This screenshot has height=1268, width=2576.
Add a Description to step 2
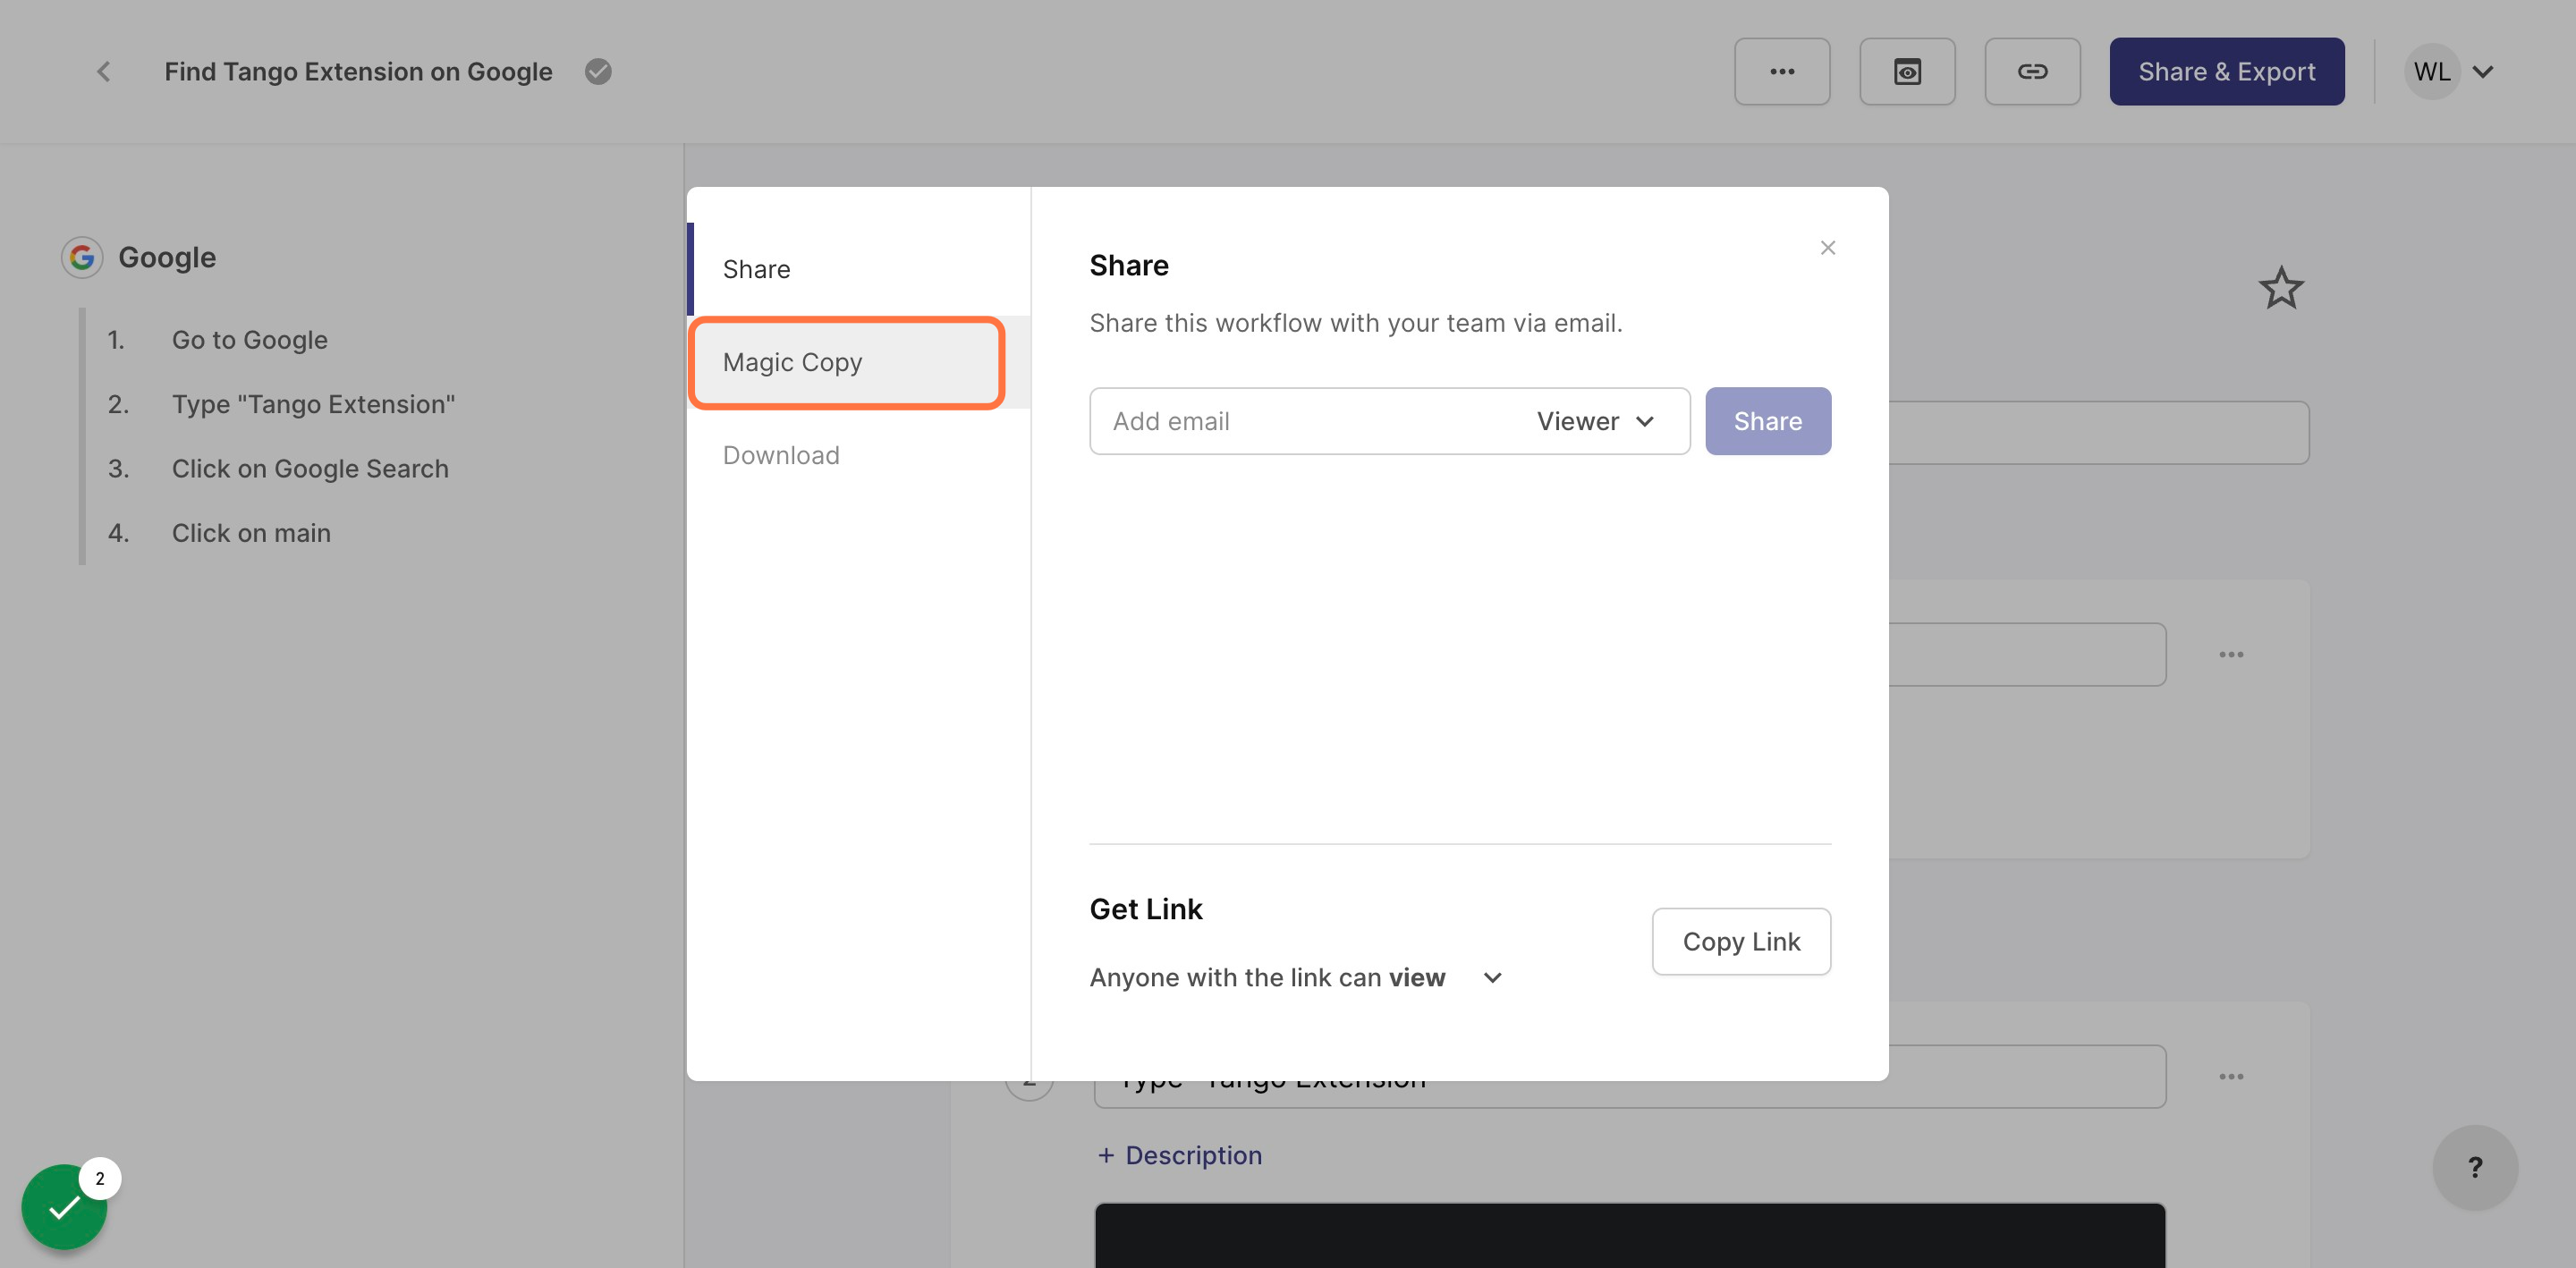click(1179, 1155)
